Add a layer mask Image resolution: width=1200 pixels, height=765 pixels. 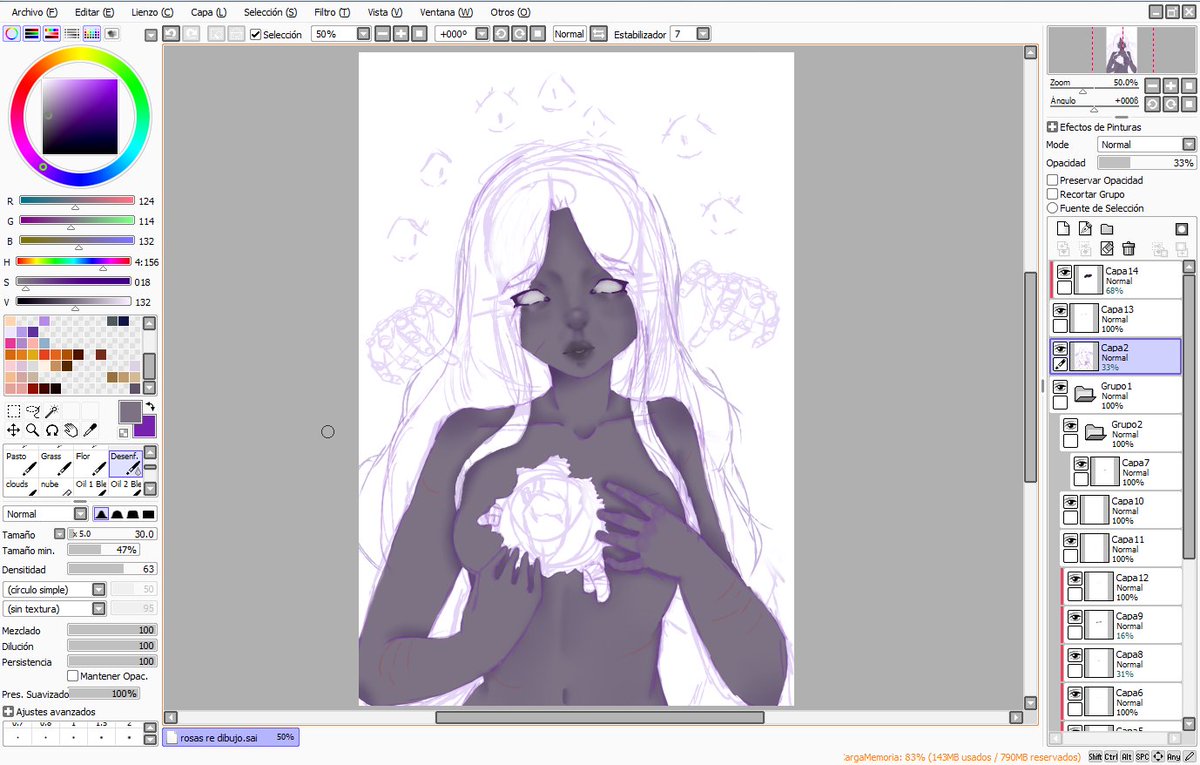coord(1181,229)
